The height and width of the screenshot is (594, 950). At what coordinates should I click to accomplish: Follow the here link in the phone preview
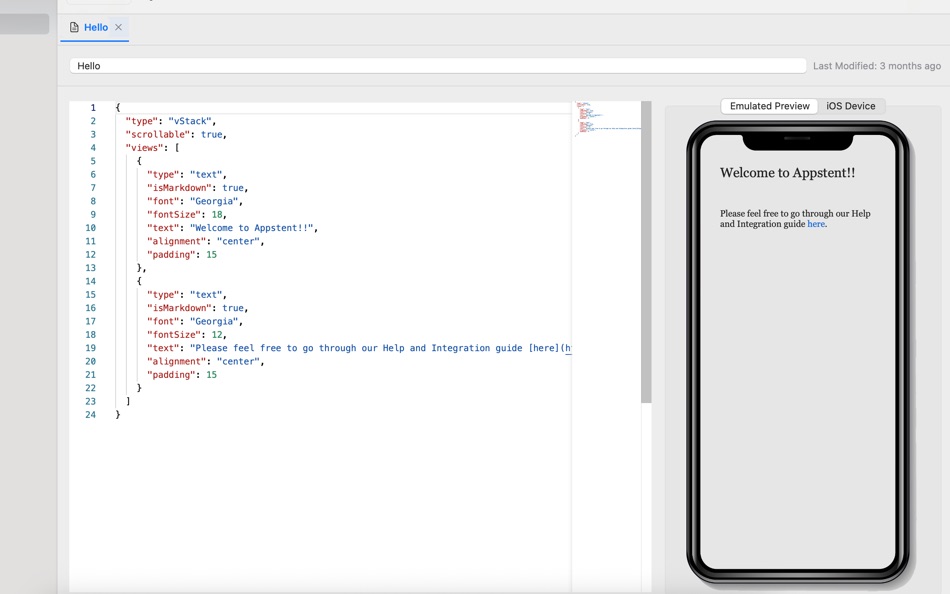816,224
